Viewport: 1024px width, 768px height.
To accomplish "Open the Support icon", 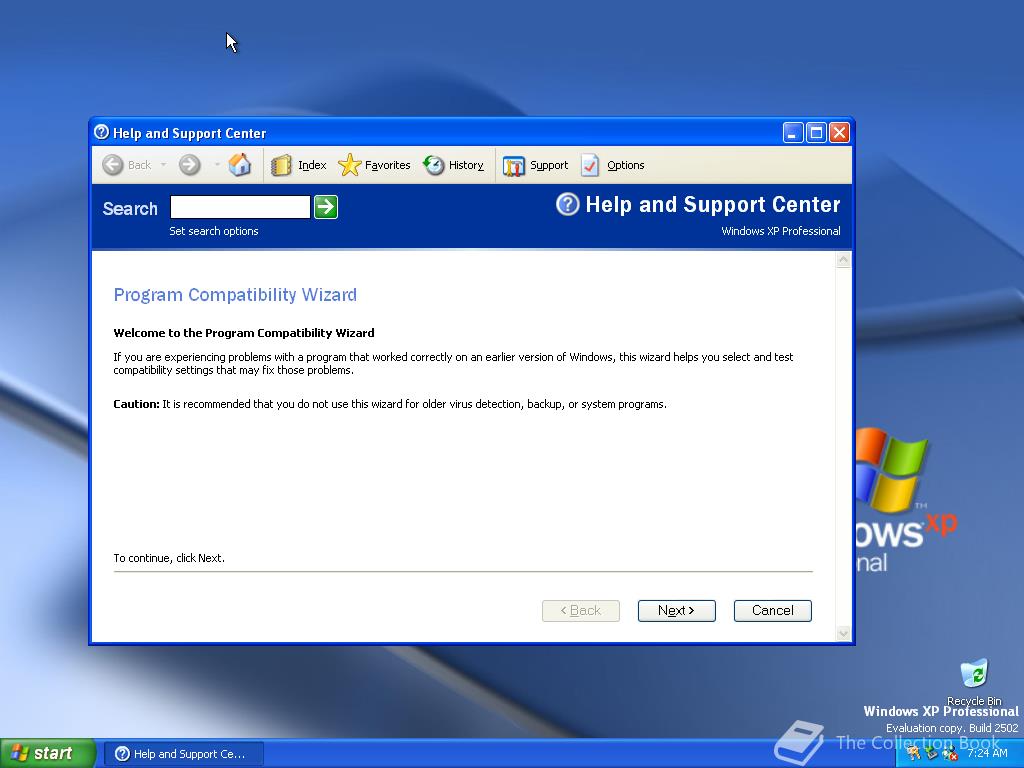I will (513, 166).
